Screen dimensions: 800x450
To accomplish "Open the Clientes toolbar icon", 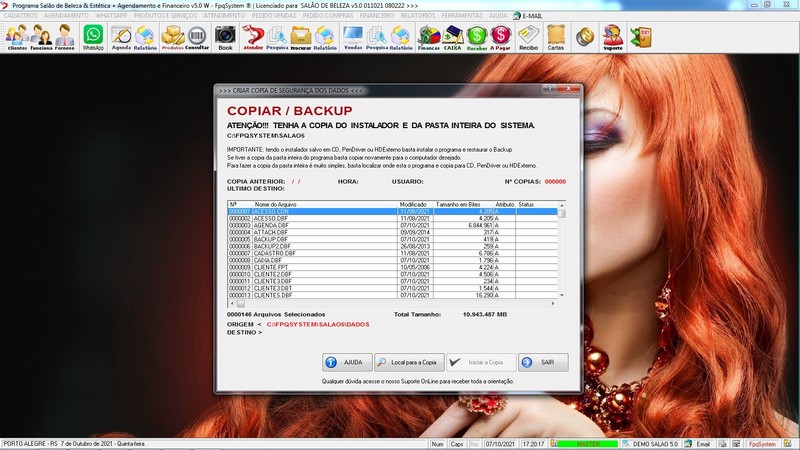I will (17, 37).
